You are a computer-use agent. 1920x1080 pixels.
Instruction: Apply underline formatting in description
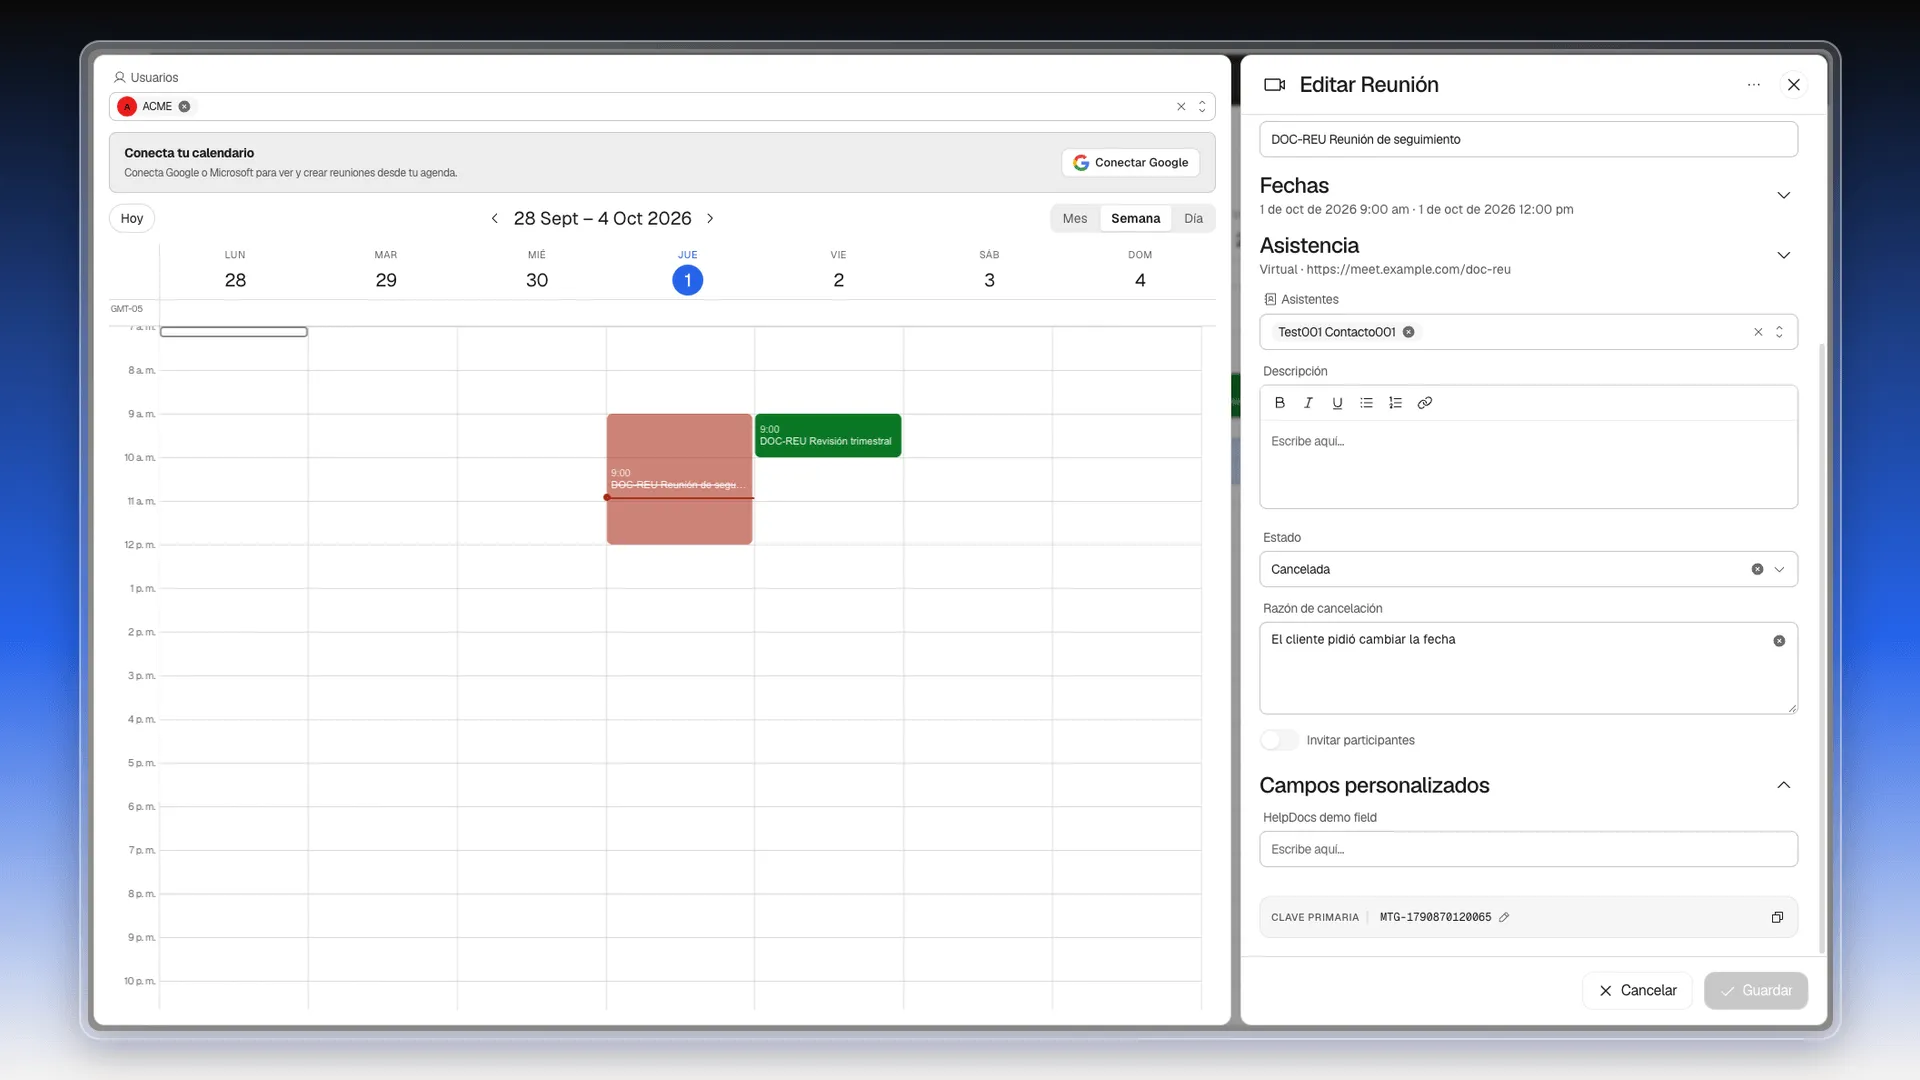tap(1337, 403)
